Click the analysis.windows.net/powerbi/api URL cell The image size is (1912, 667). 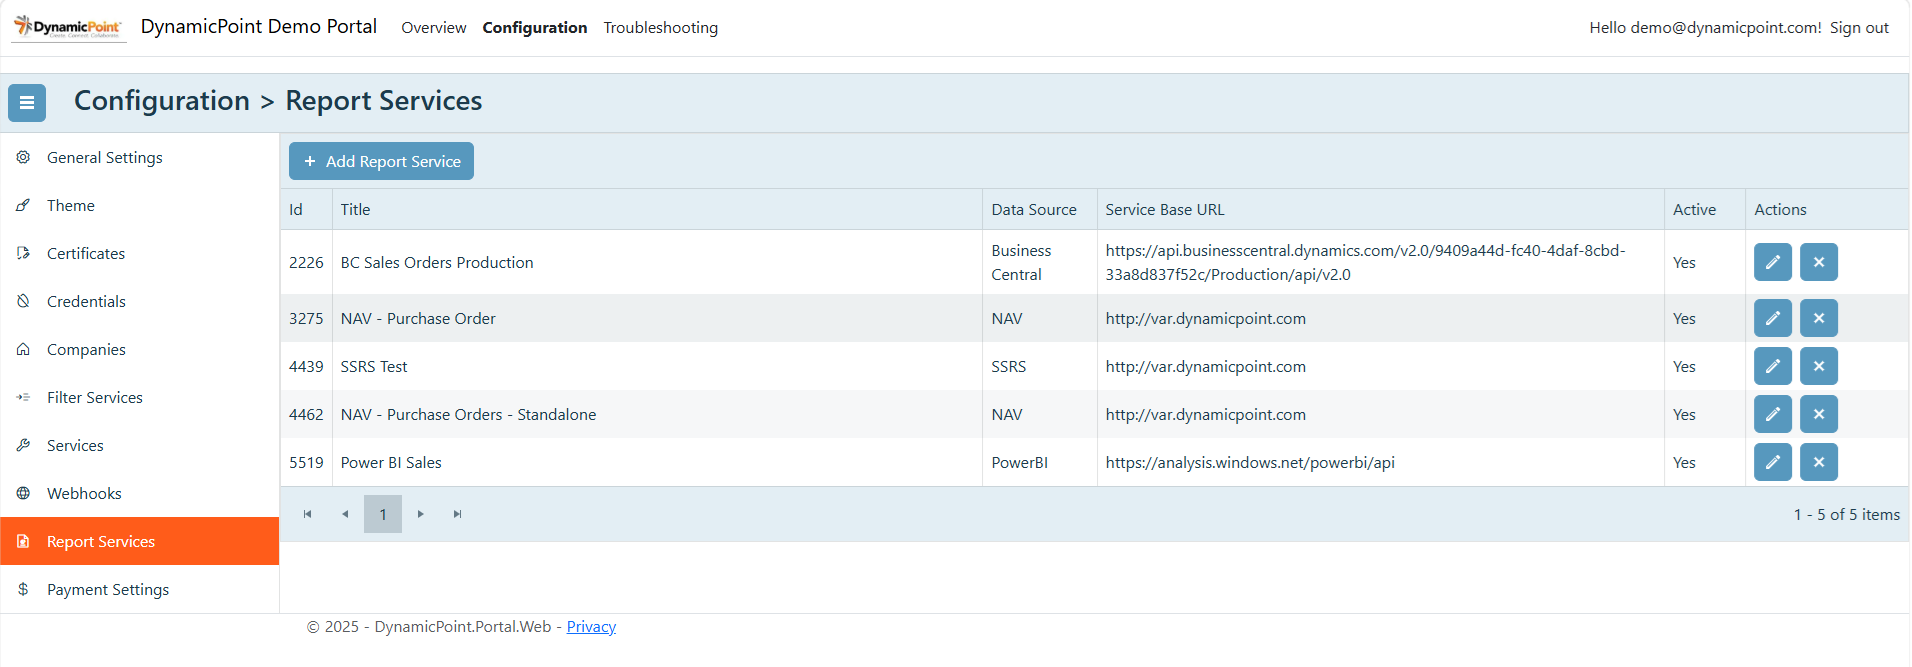click(x=1381, y=462)
